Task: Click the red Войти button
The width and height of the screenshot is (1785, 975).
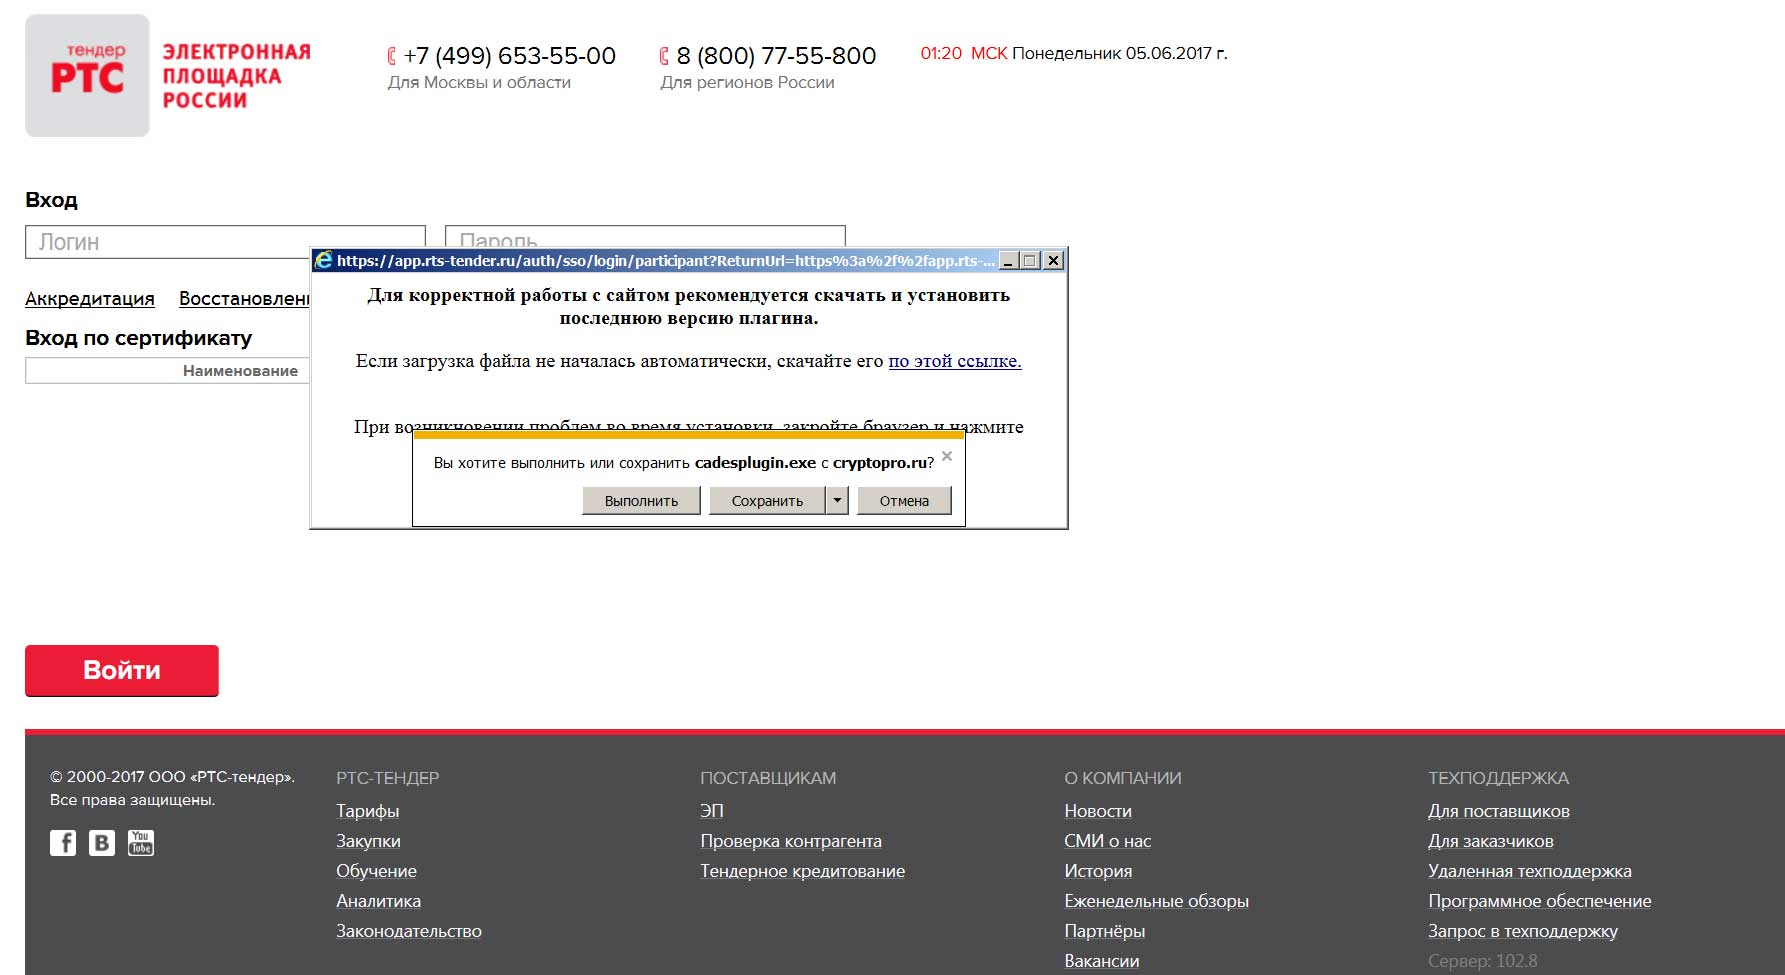Action: (x=122, y=670)
